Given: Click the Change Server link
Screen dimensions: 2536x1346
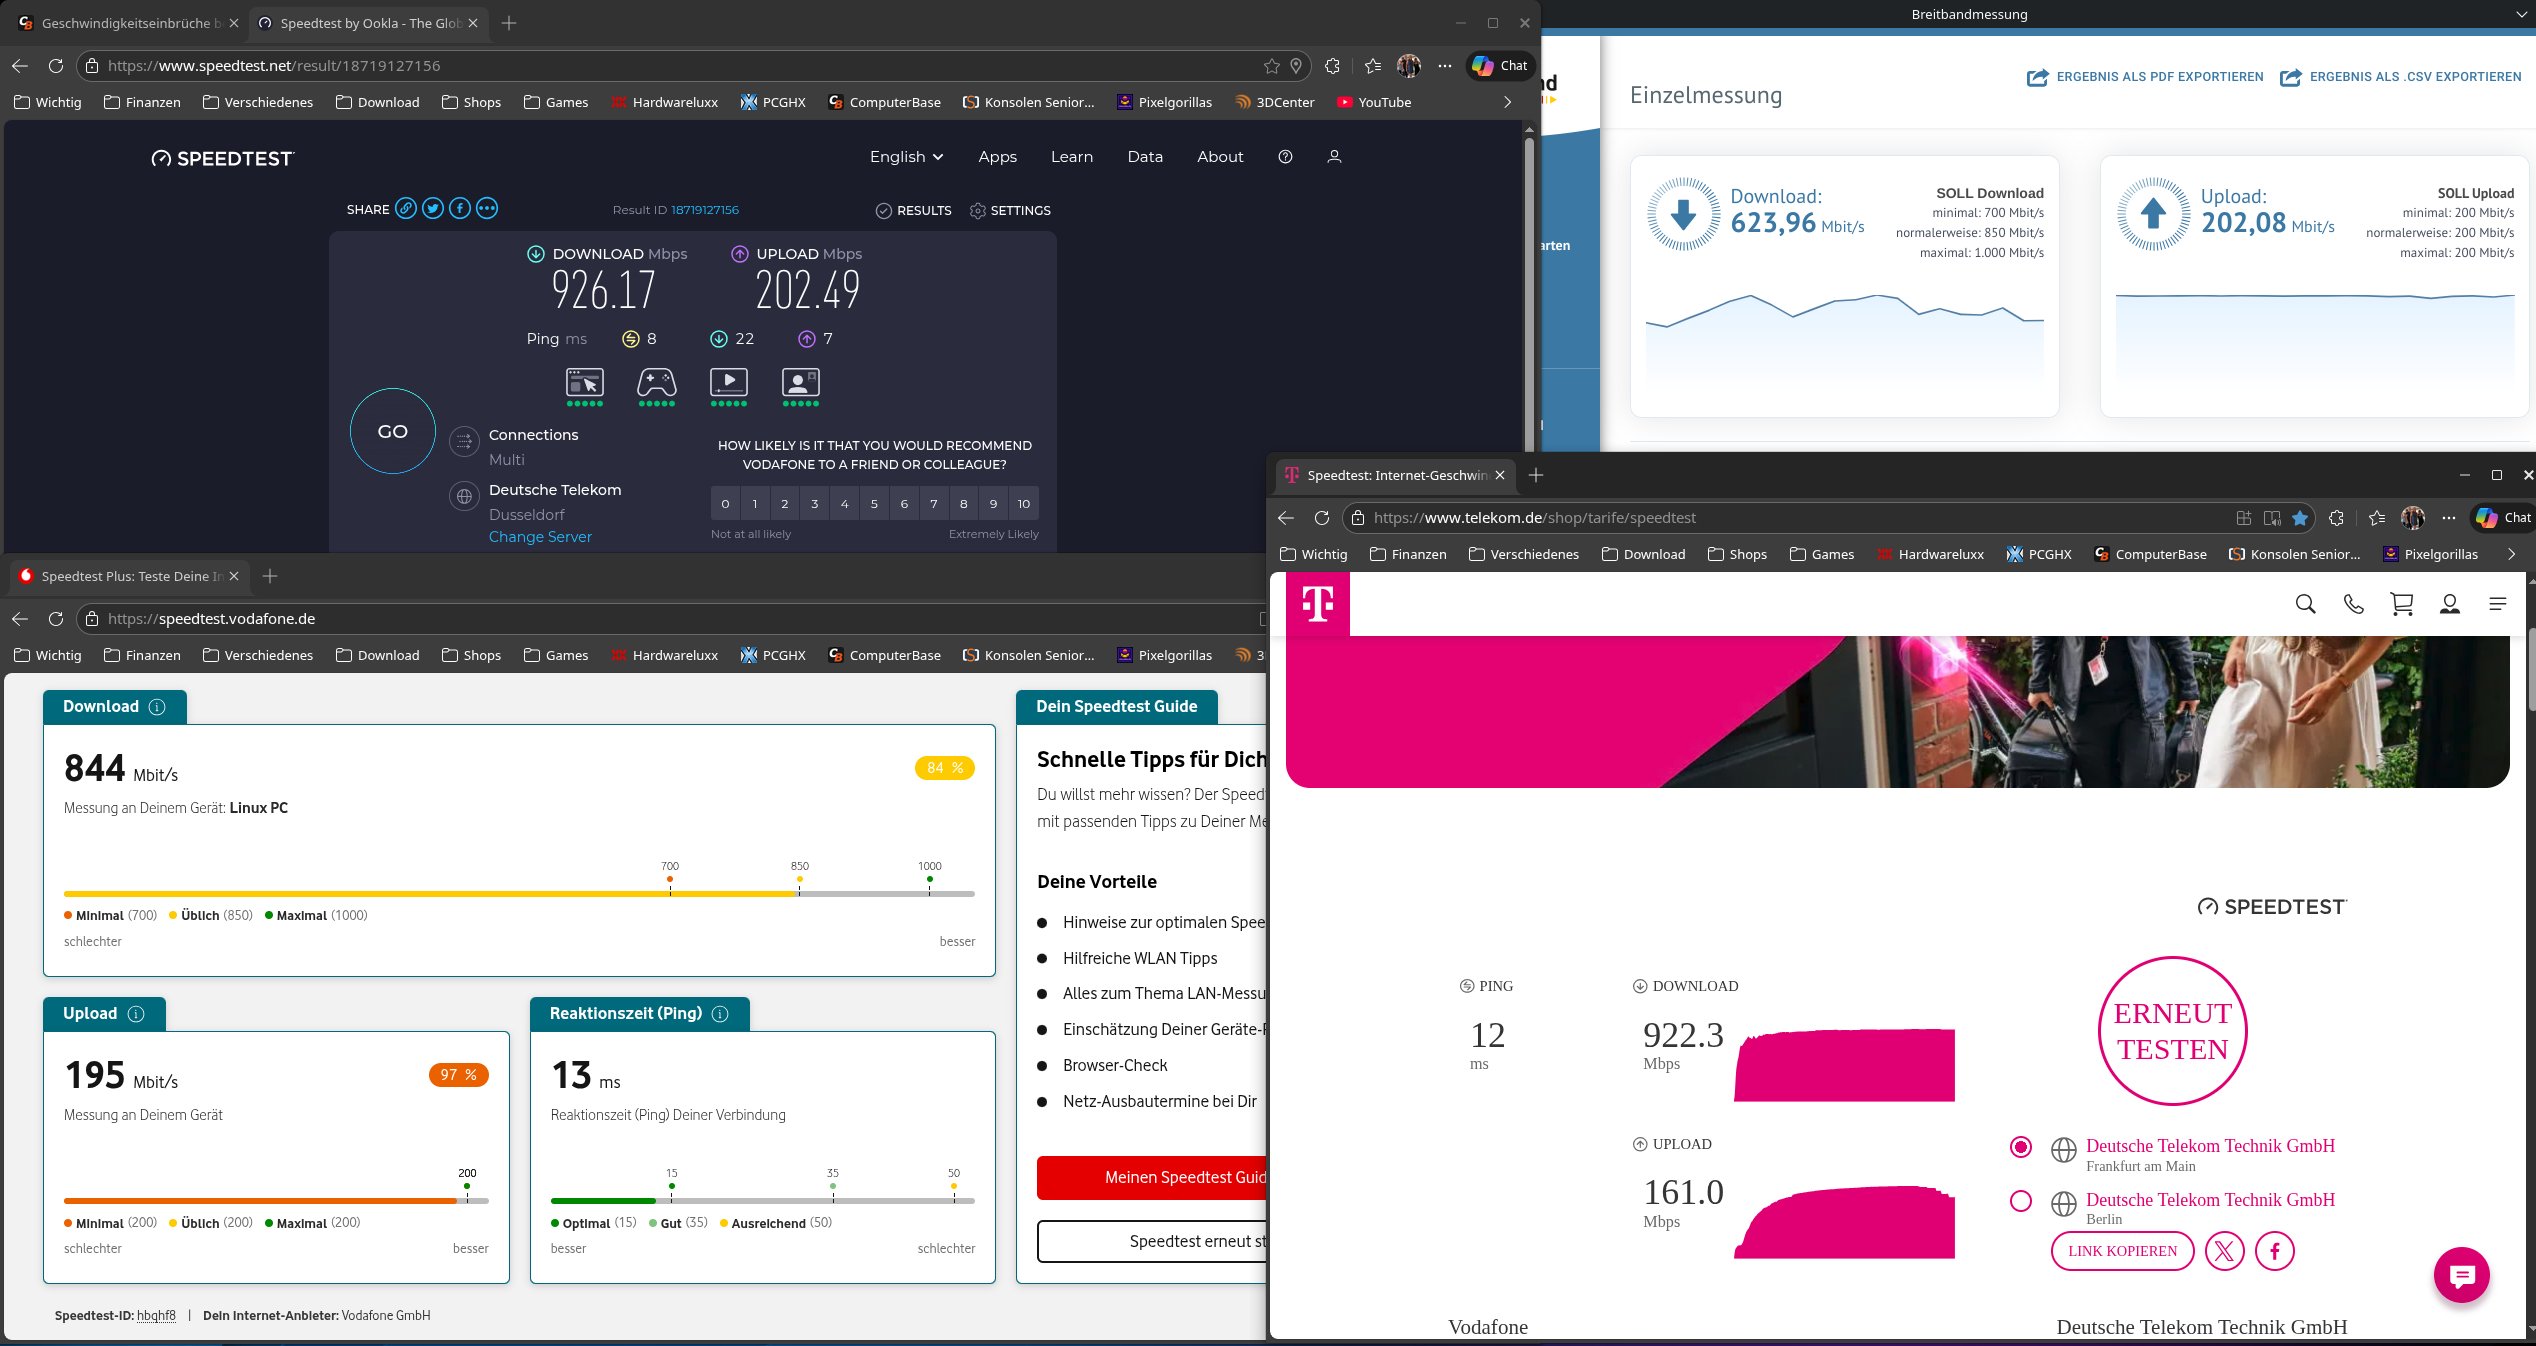Looking at the screenshot, I should (x=540, y=537).
